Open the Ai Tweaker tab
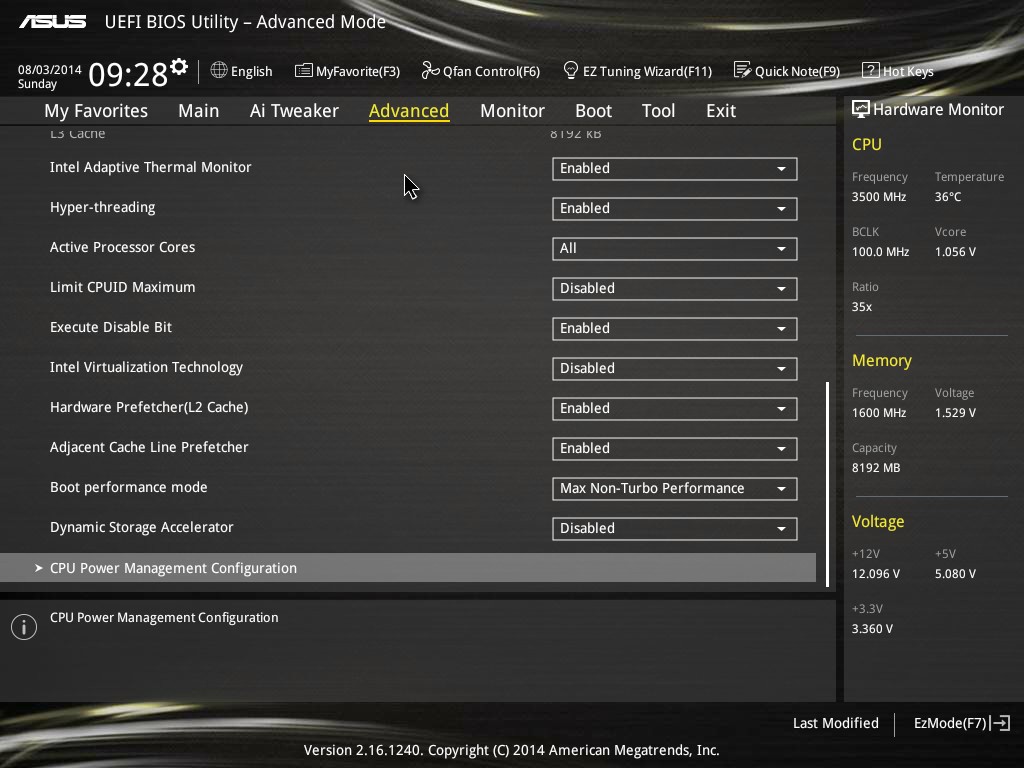The height and width of the screenshot is (768, 1024). pos(294,111)
